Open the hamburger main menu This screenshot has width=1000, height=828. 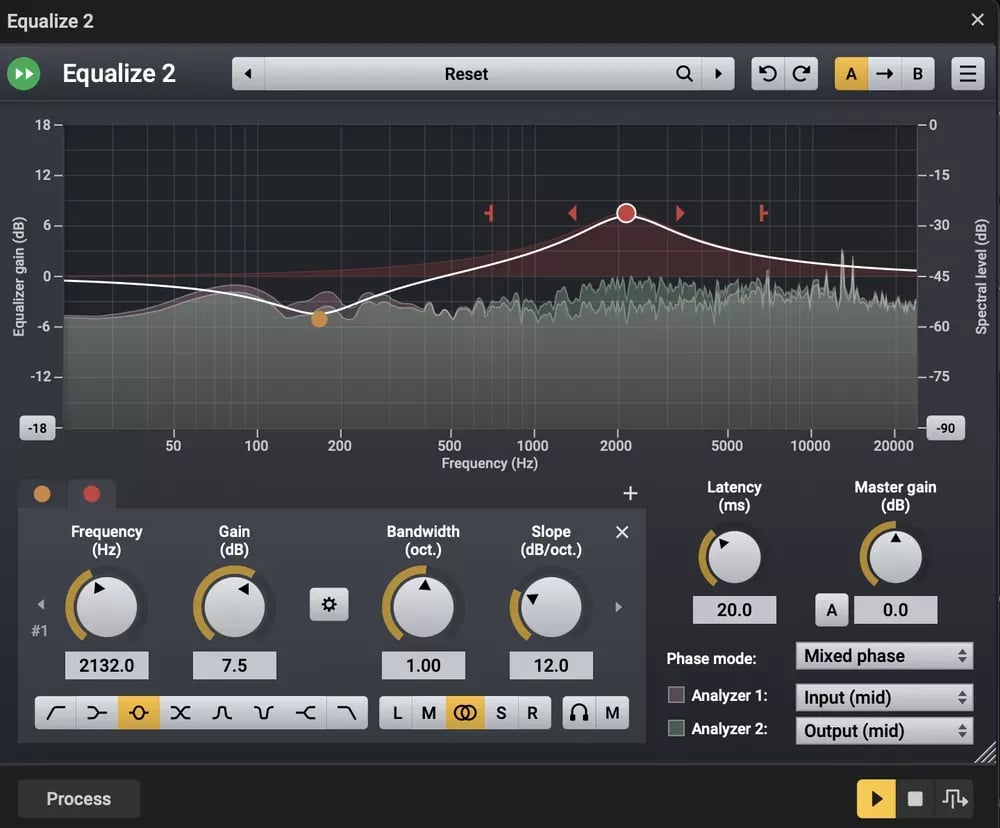(x=967, y=74)
